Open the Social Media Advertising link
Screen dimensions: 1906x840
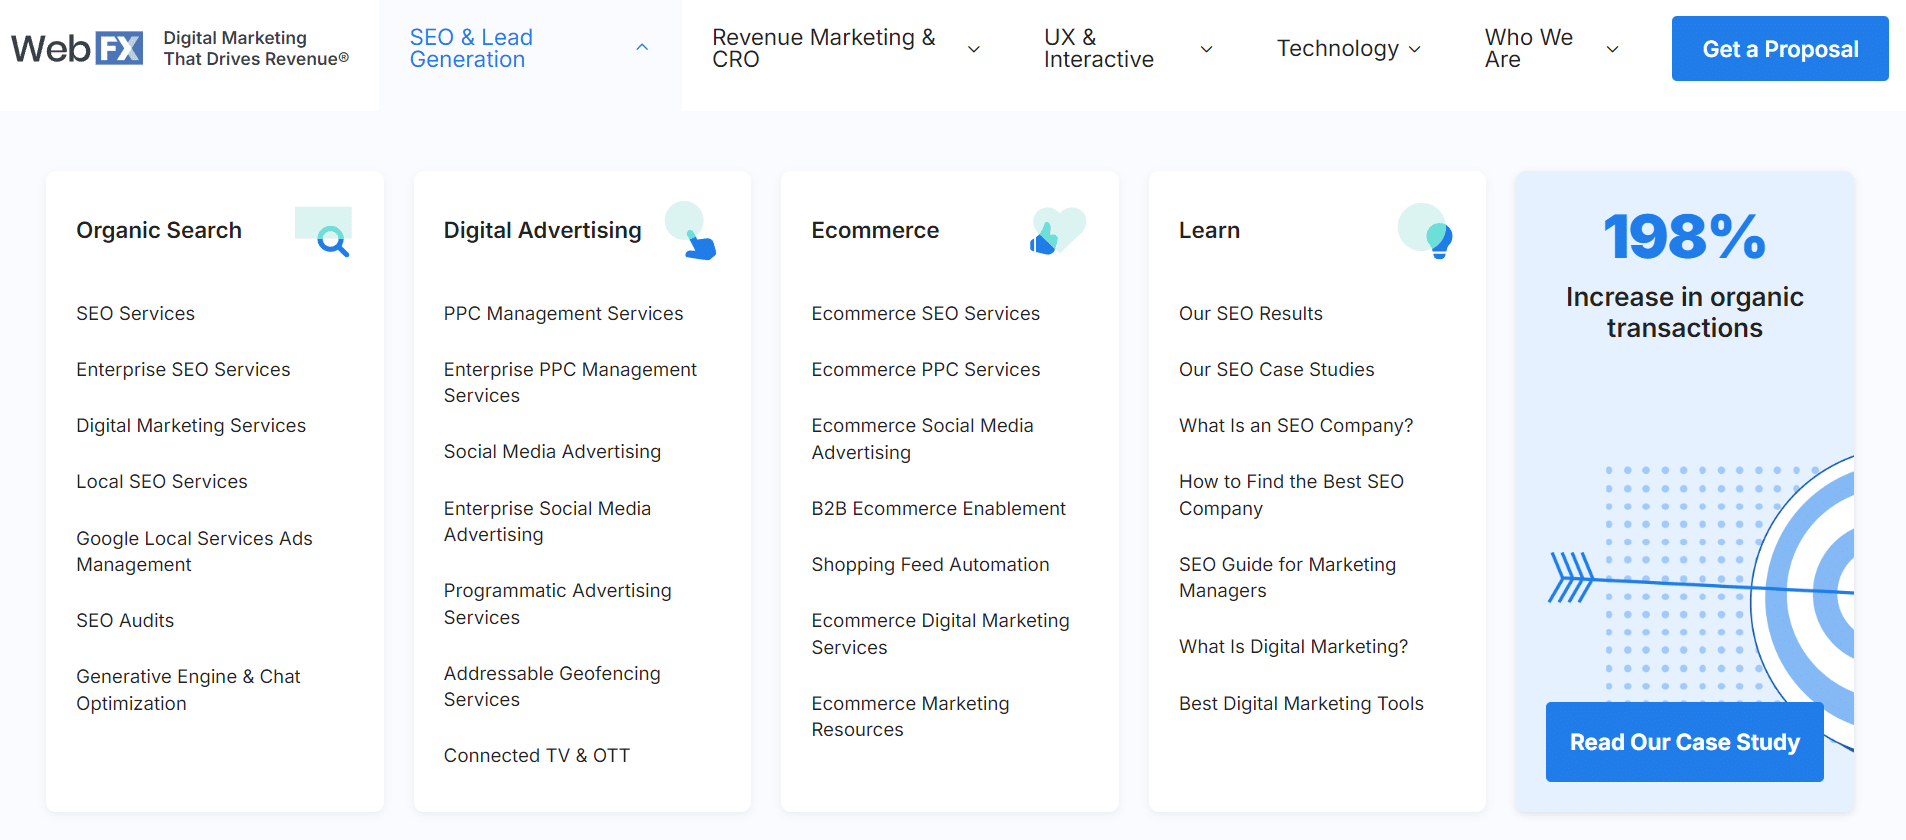point(552,451)
